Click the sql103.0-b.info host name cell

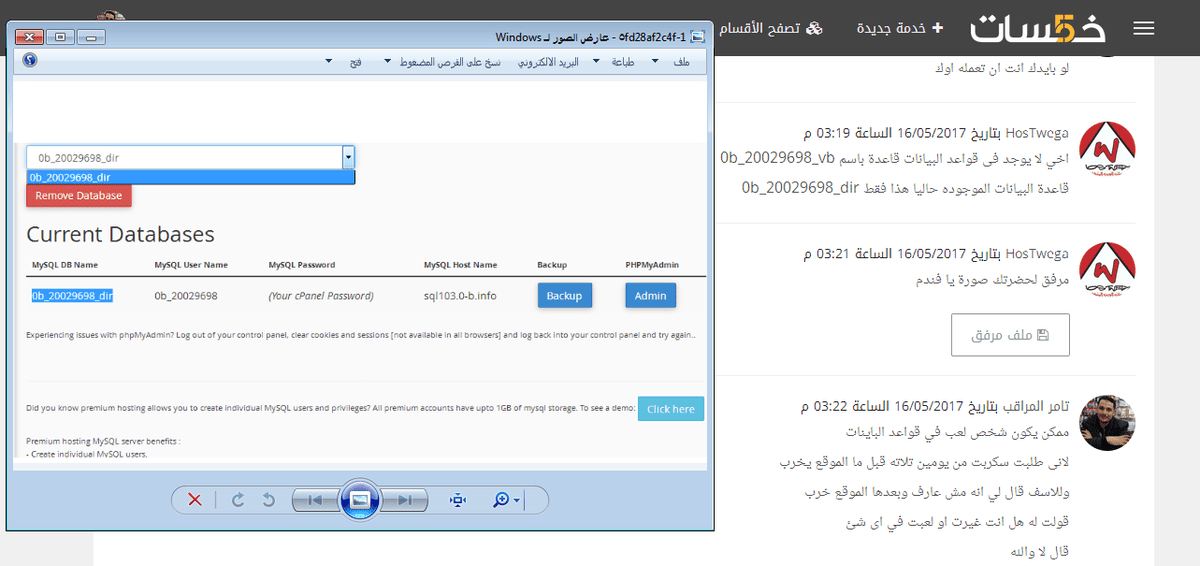460,296
